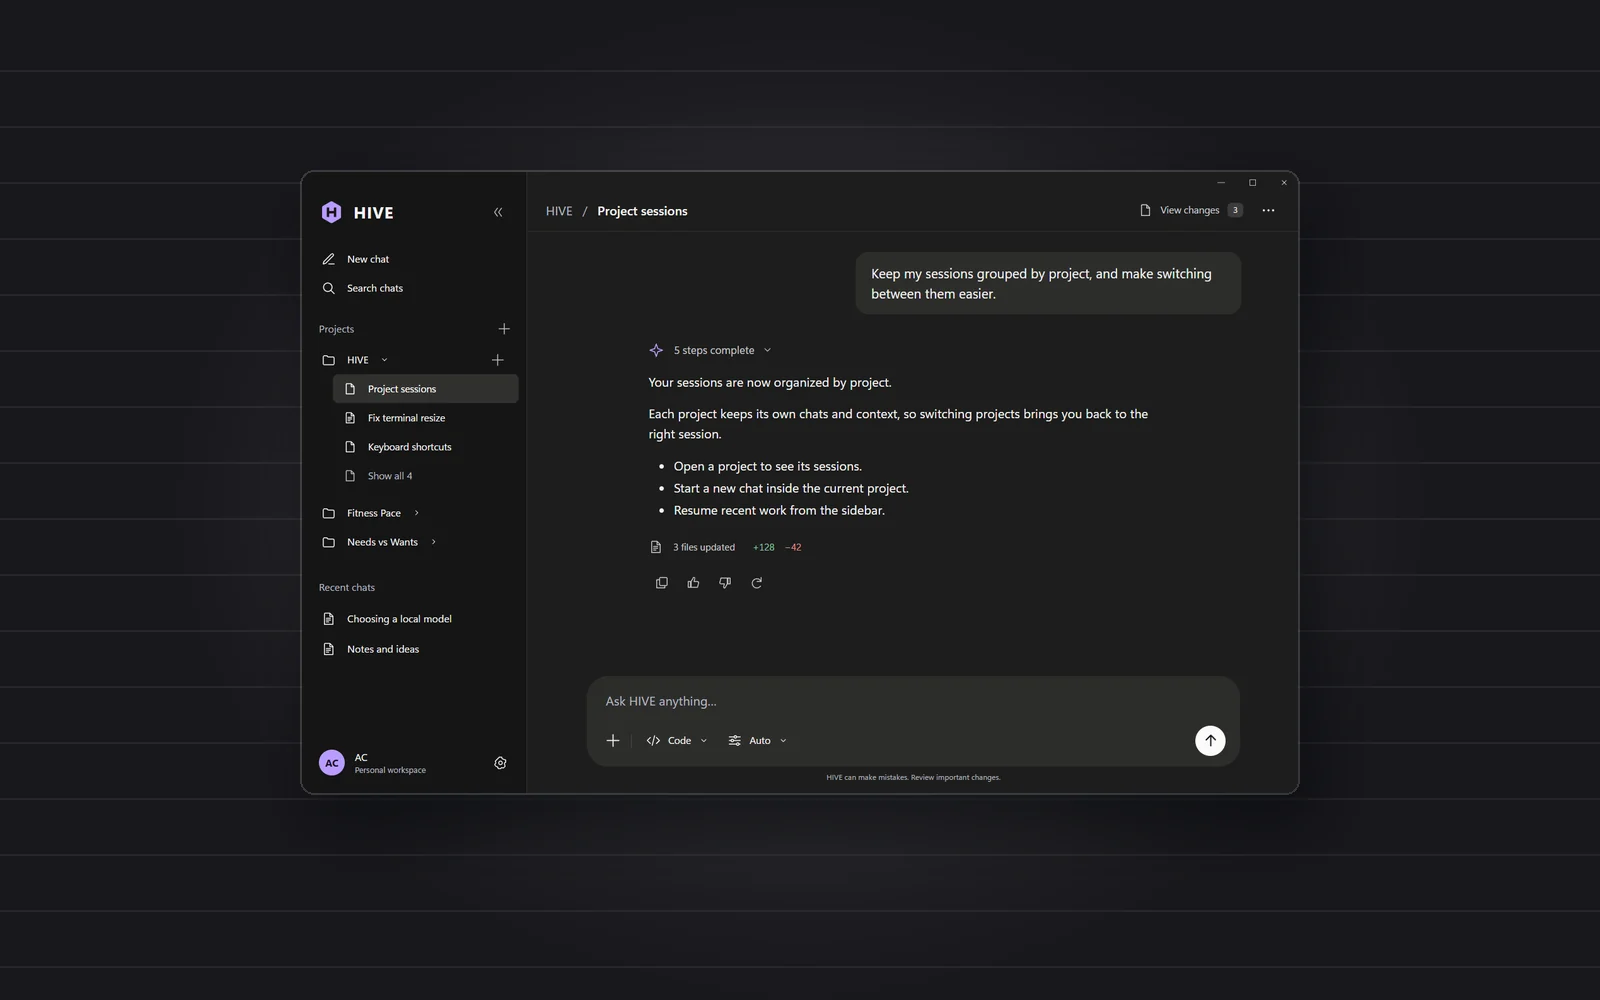
Task: Click the AC user avatar
Action: coord(332,763)
